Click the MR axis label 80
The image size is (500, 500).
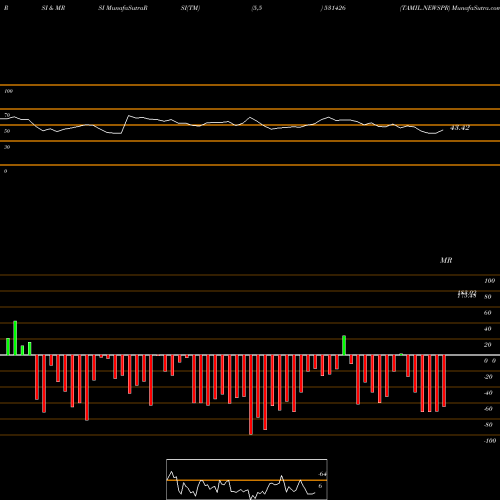(x=488, y=297)
